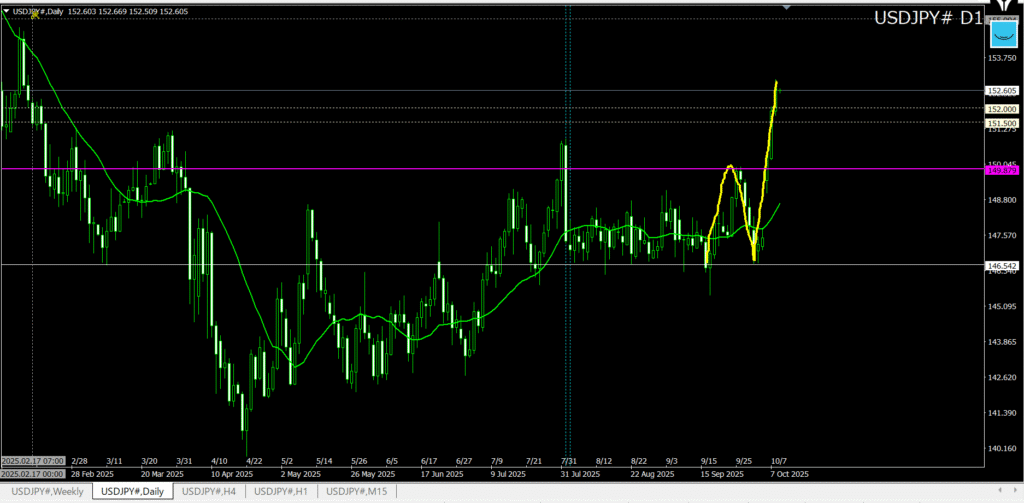The width and height of the screenshot is (1024, 503).
Task: Click the 7/31 date on the time axis
Action: coord(568,461)
